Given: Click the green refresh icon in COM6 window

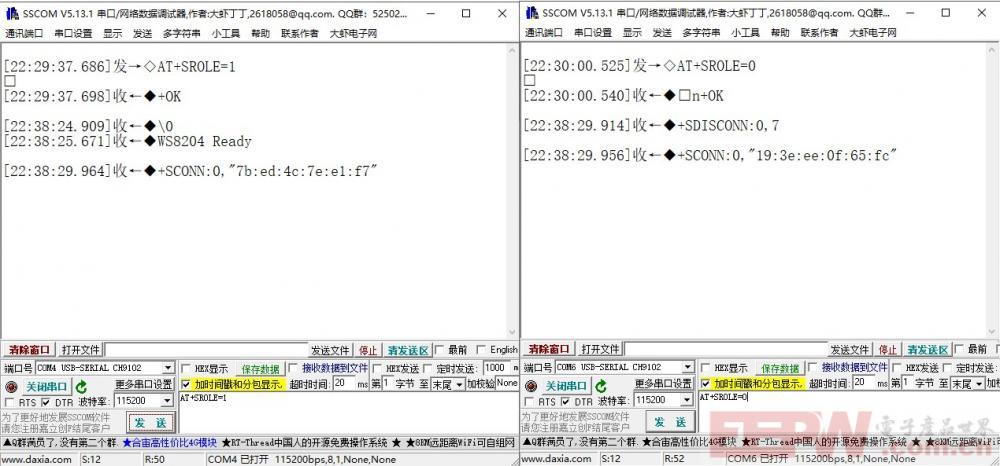Looking at the screenshot, I should pyautogui.click(x=601, y=387).
